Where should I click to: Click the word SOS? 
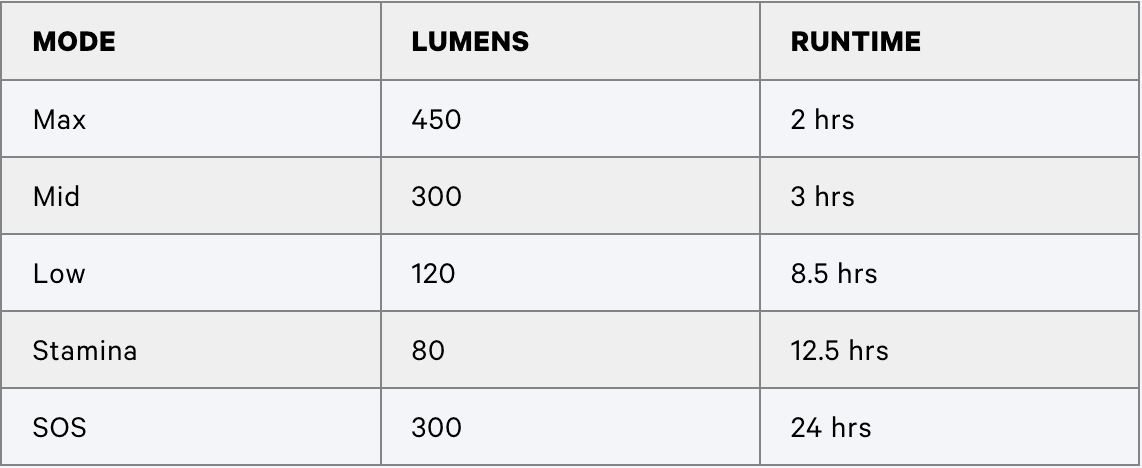tap(60, 428)
